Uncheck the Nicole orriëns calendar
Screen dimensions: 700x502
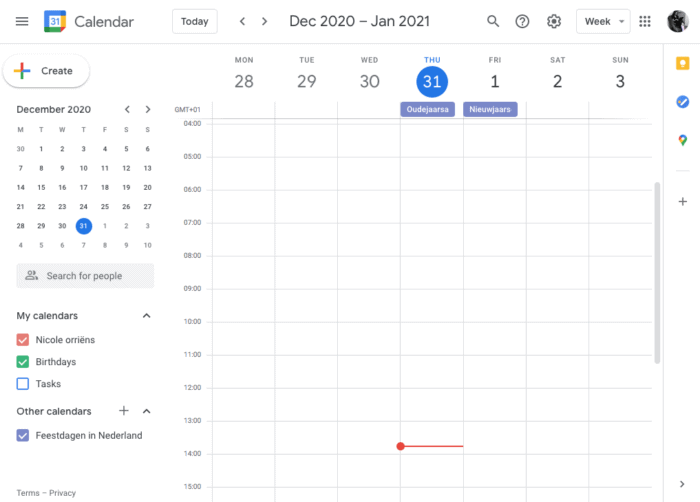coord(23,340)
